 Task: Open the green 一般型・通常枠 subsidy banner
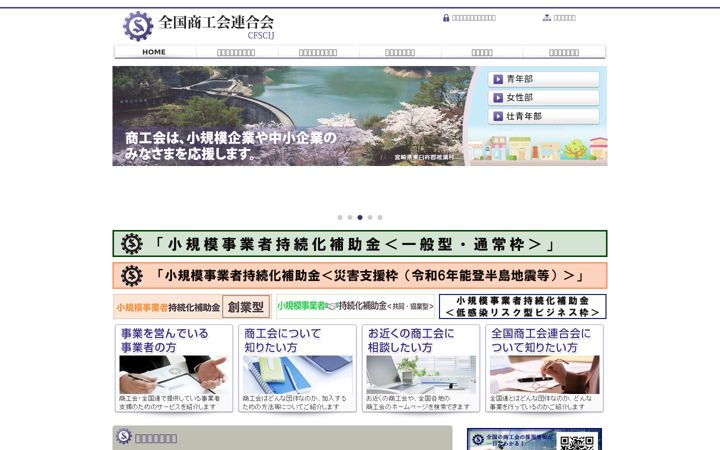tap(360, 243)
